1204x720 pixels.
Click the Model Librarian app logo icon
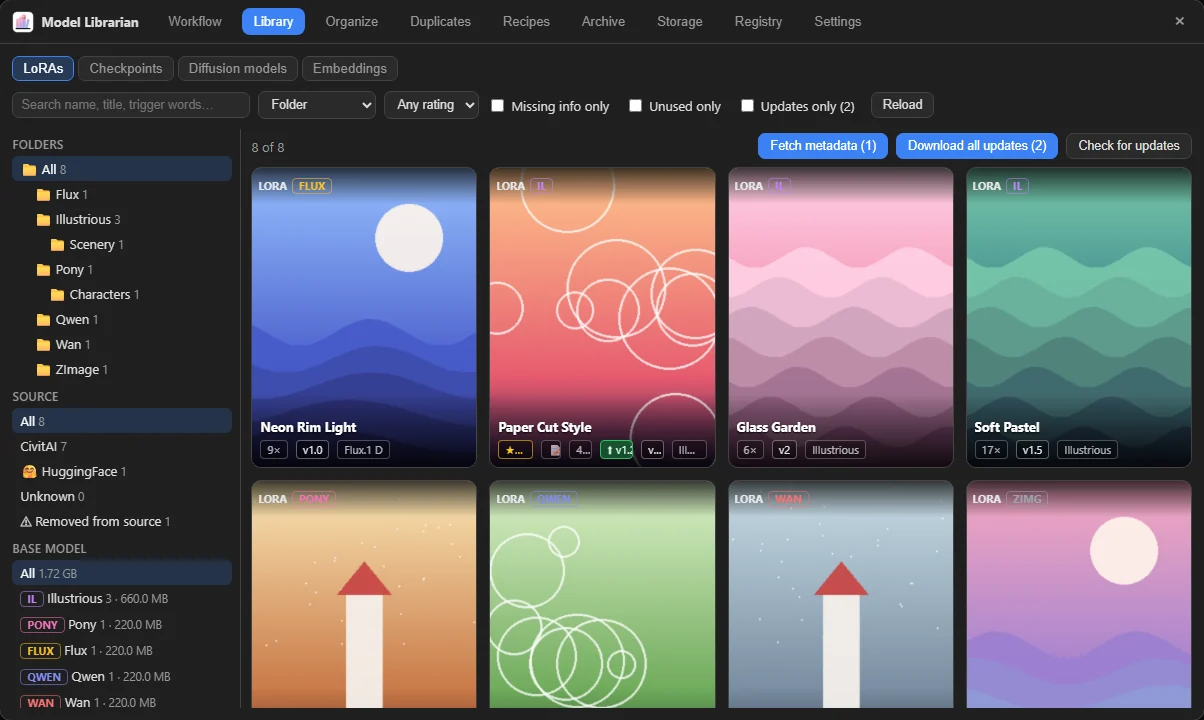(x=23, y=21)
